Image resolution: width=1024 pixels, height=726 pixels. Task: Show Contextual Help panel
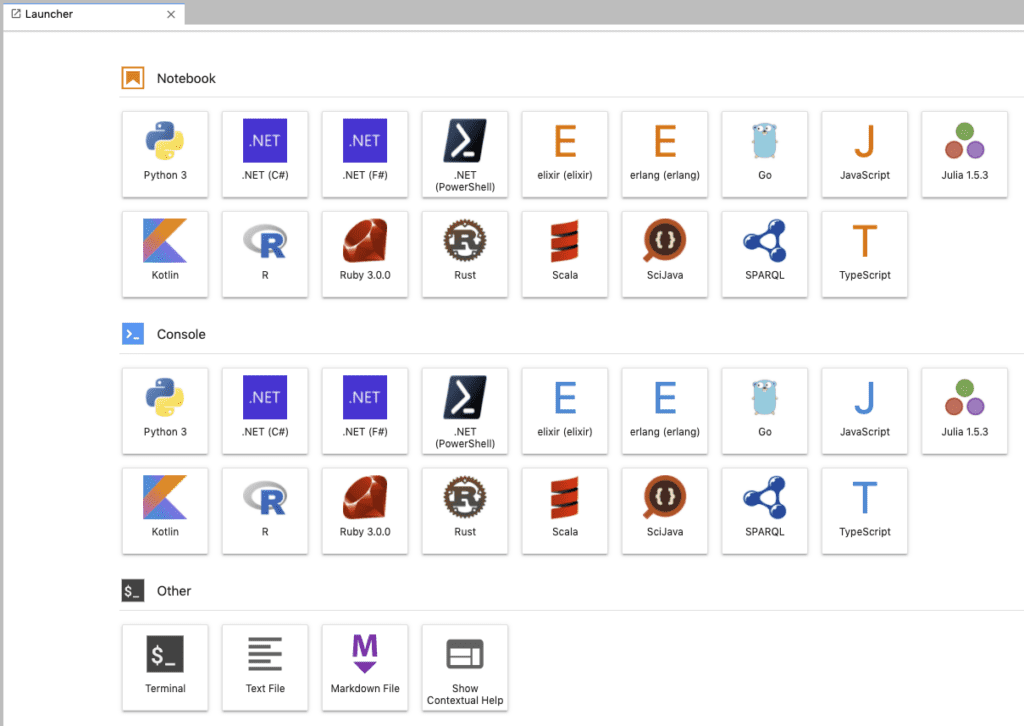[465, 667]
